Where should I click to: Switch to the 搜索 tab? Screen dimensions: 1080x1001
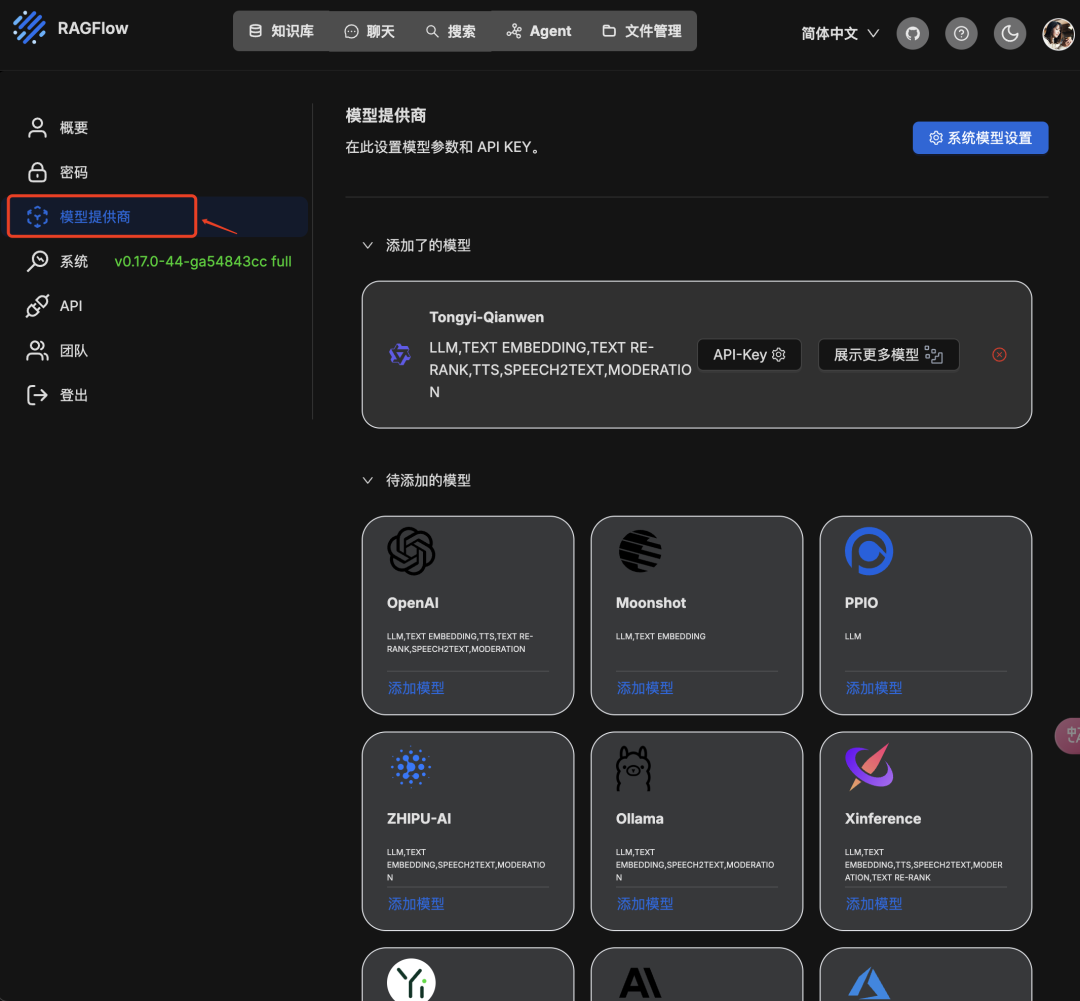(x=450, y=31)
